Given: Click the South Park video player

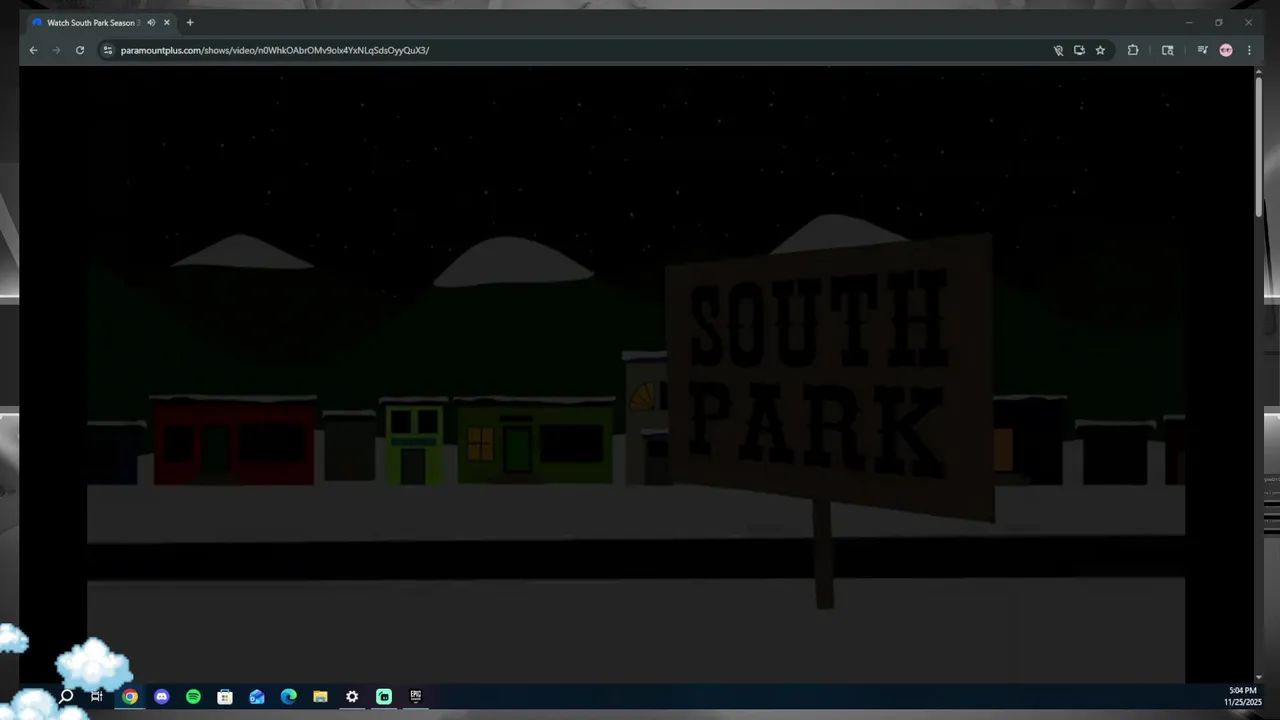Looking at the screenshot, I should 636,375.
